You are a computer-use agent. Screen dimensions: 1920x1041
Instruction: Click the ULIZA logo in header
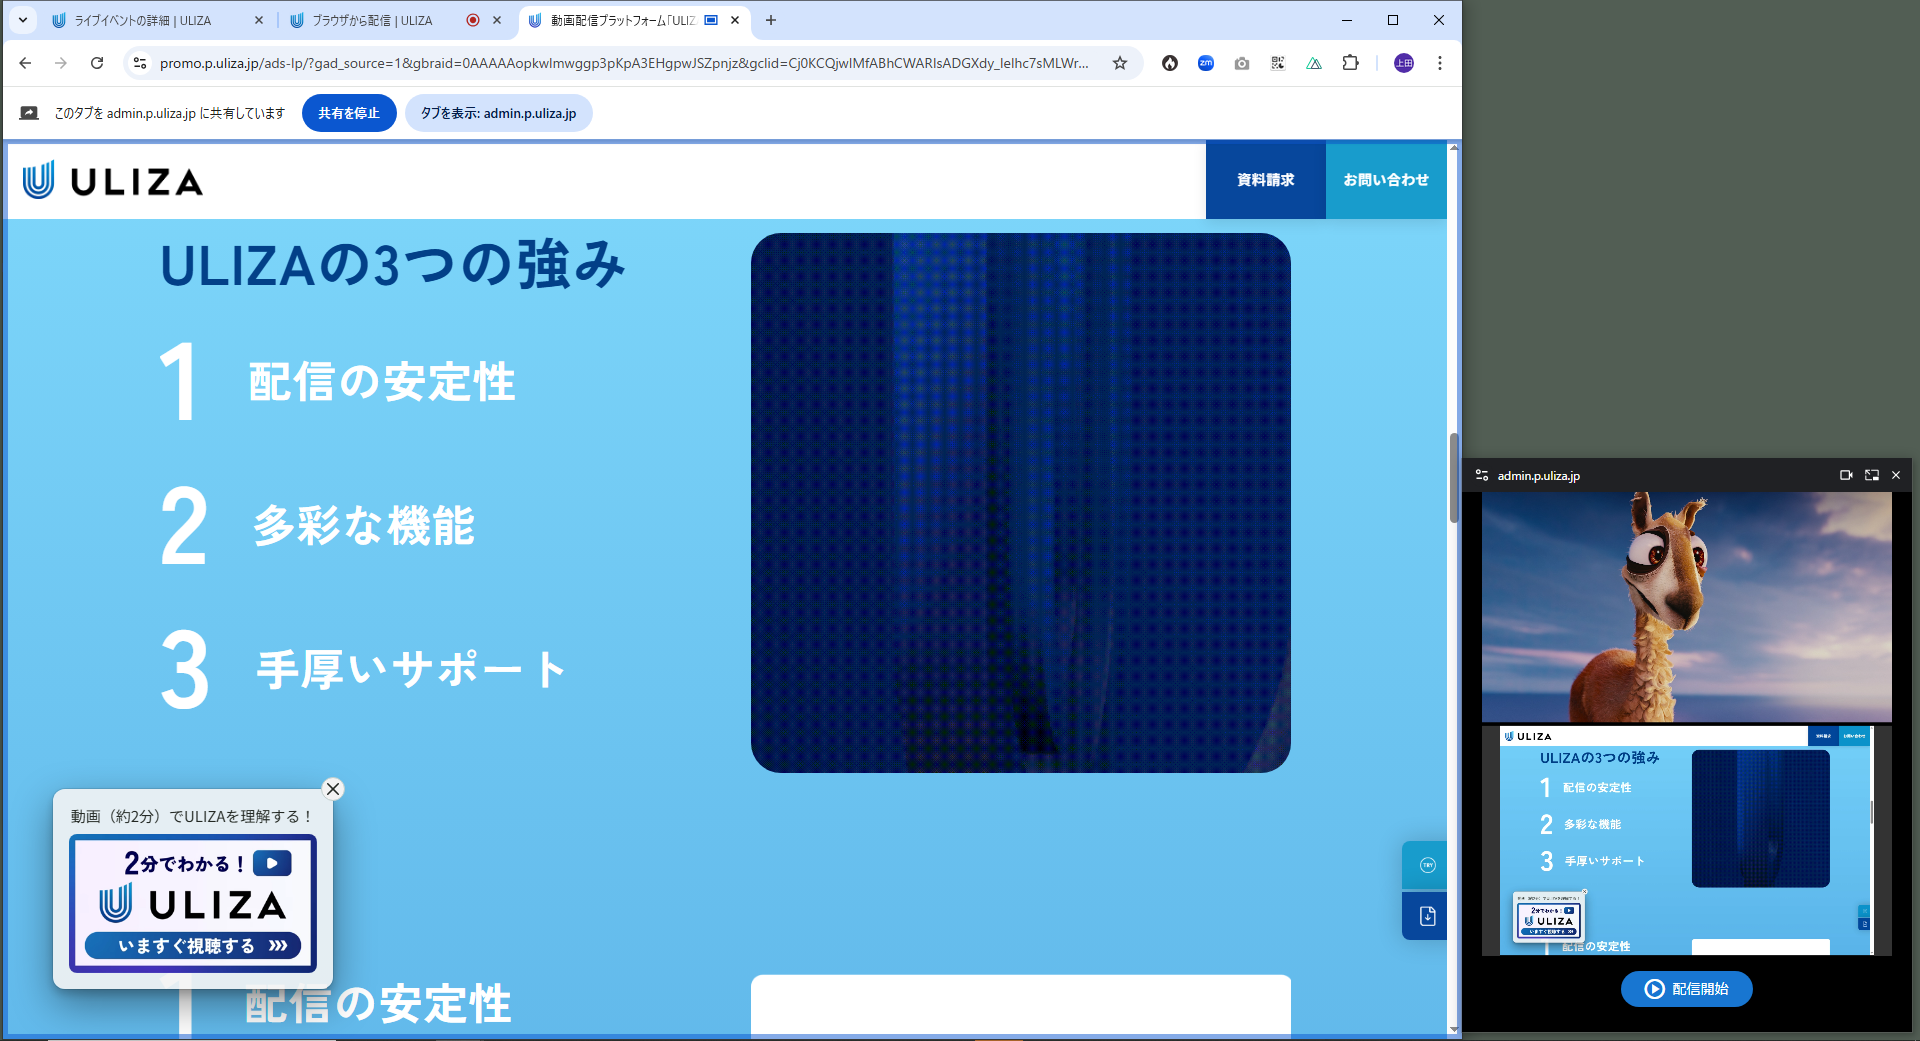[113, 181]
